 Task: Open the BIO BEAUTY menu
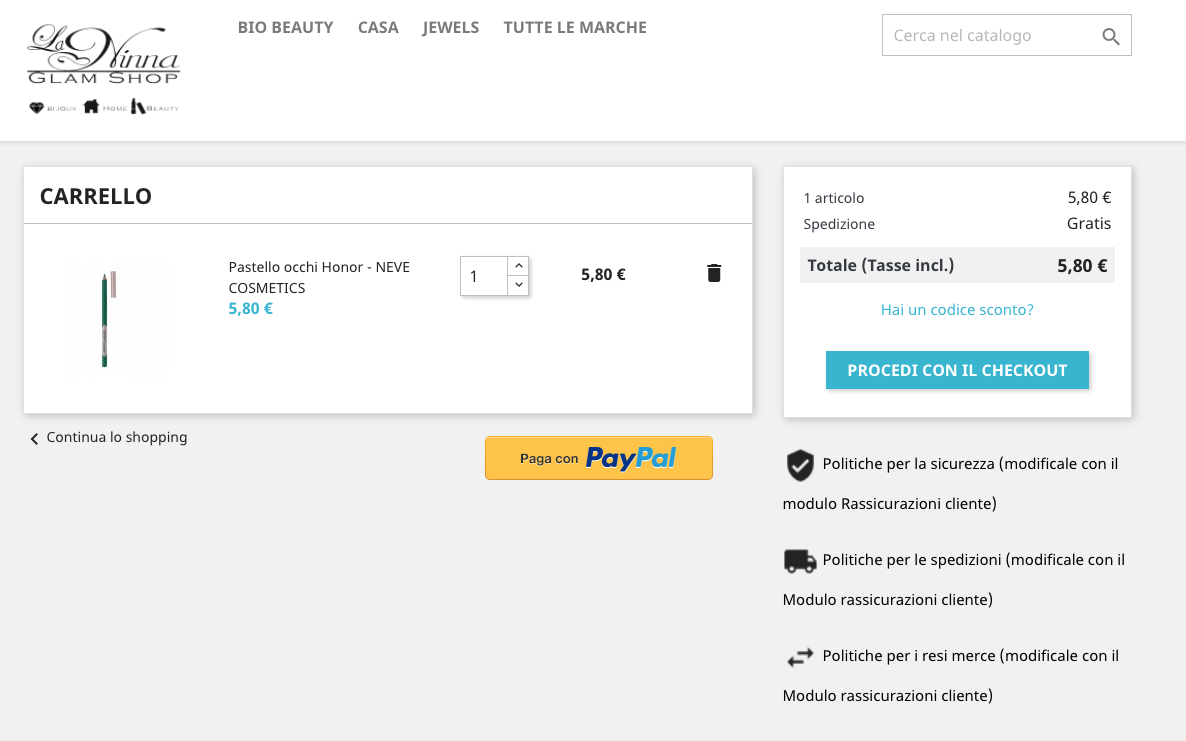tap(285, 27)
